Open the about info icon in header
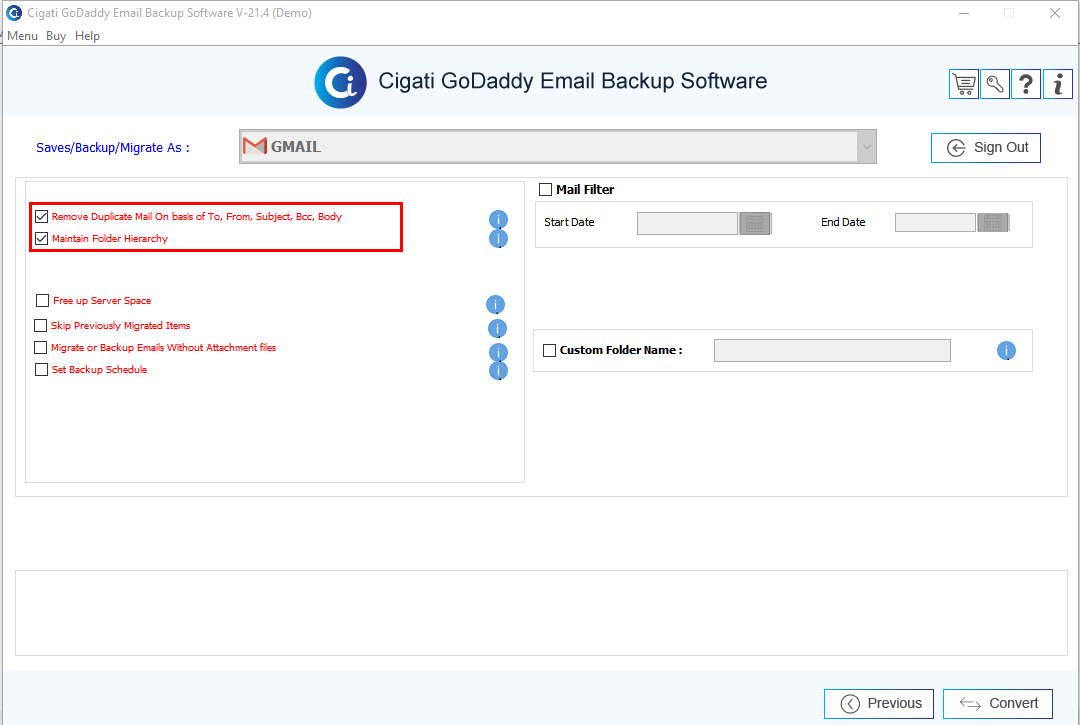The image size is (1080, 725). pos(1058,85)
